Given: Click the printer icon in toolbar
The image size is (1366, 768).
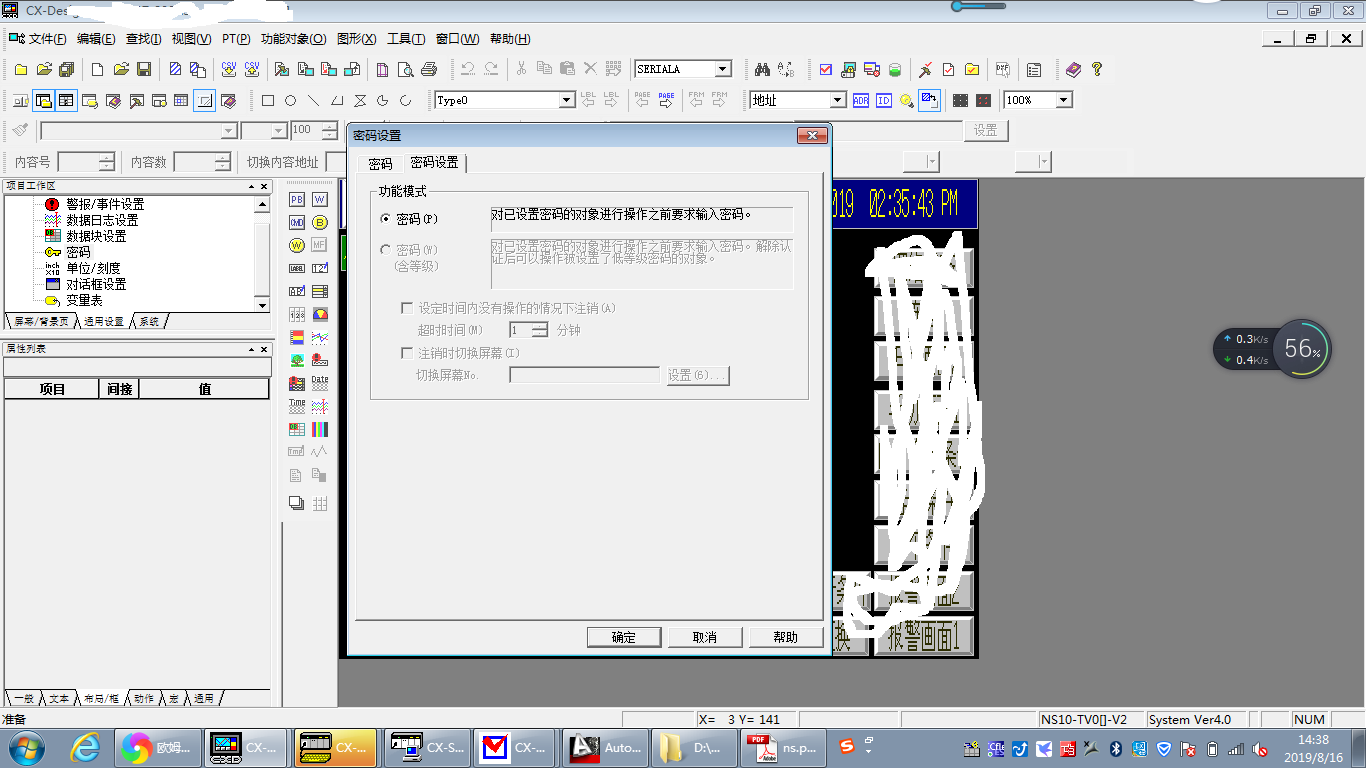Looking at the screenshot, I should click(429, 70).
